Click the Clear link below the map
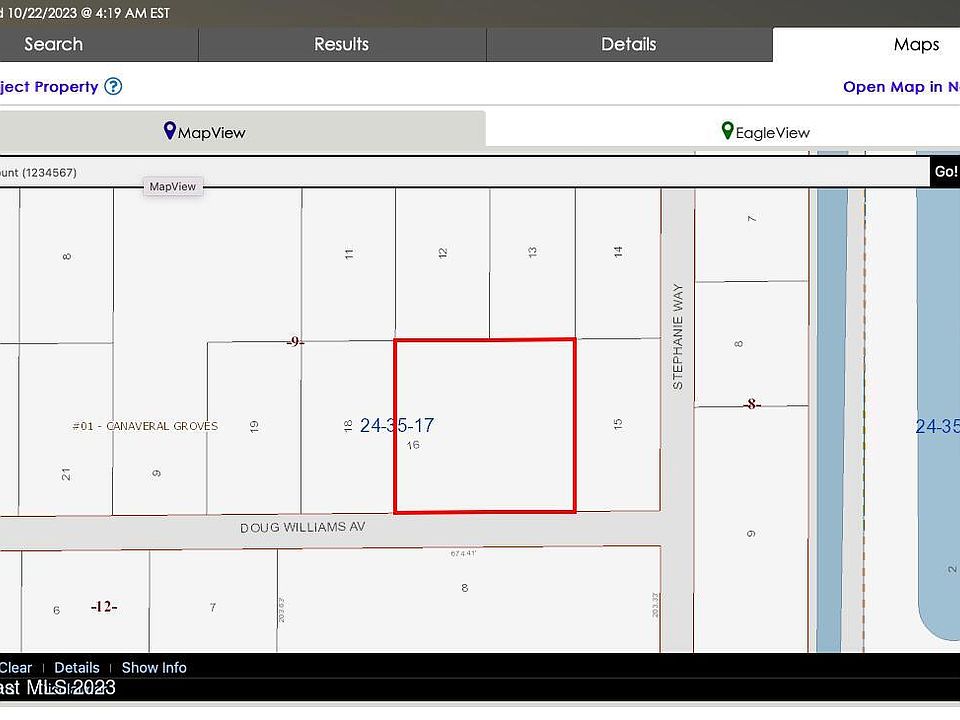Viewport: 960px width, 720px height. (x=16, y=667)
